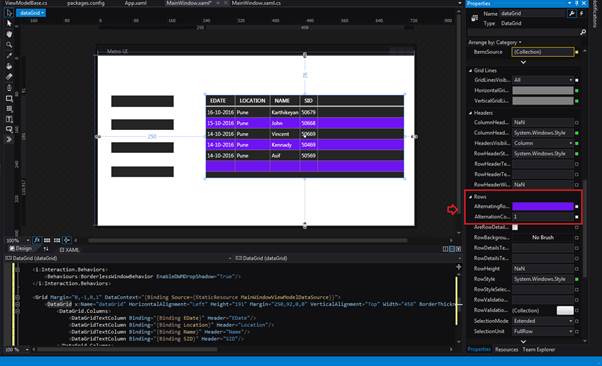
Task: Pick the Eyedropper tool
Action: coord(9,56)
